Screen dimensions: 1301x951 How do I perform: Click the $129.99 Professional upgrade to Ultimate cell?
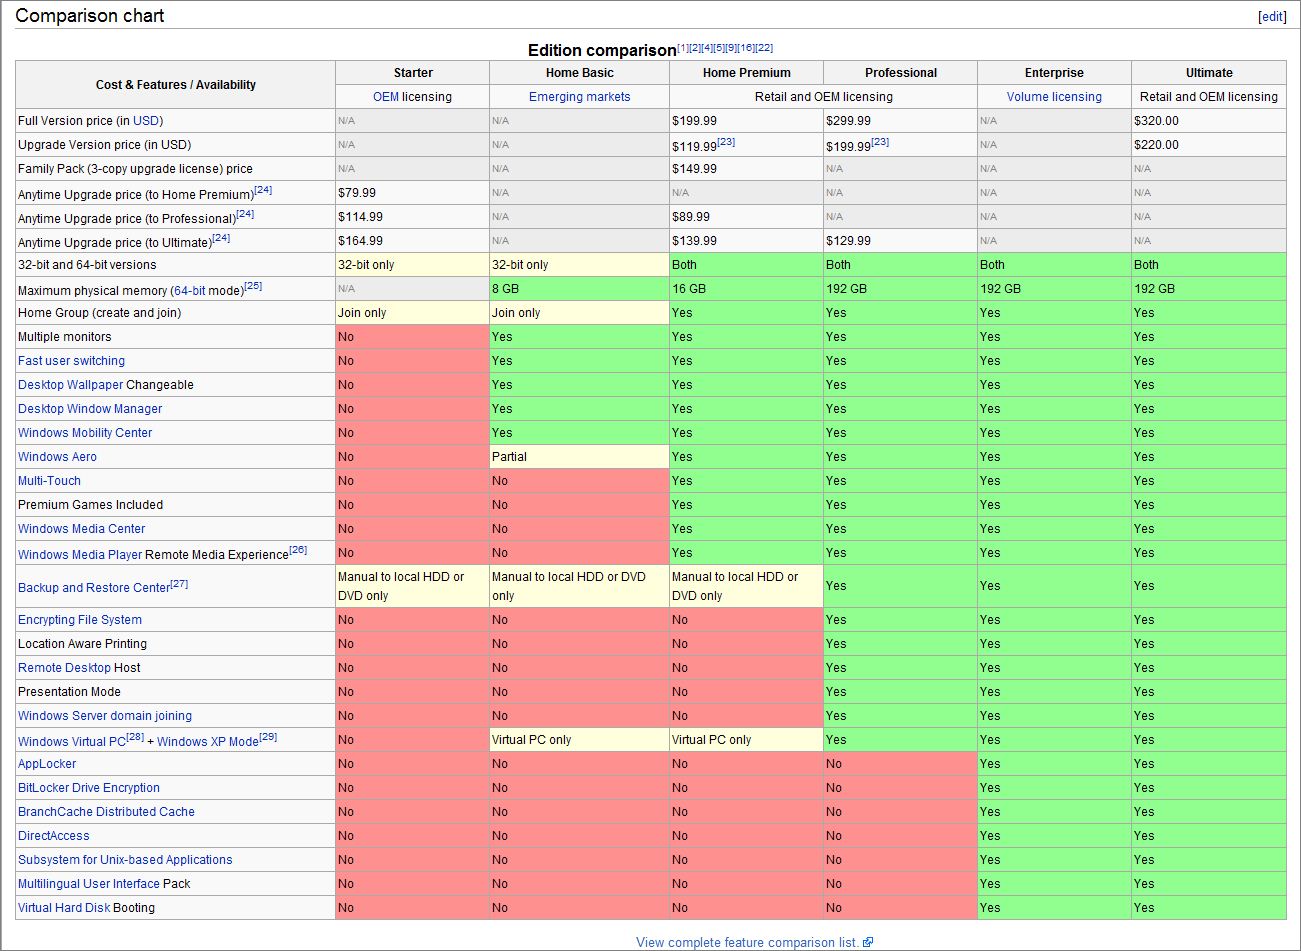coord(901,241)
